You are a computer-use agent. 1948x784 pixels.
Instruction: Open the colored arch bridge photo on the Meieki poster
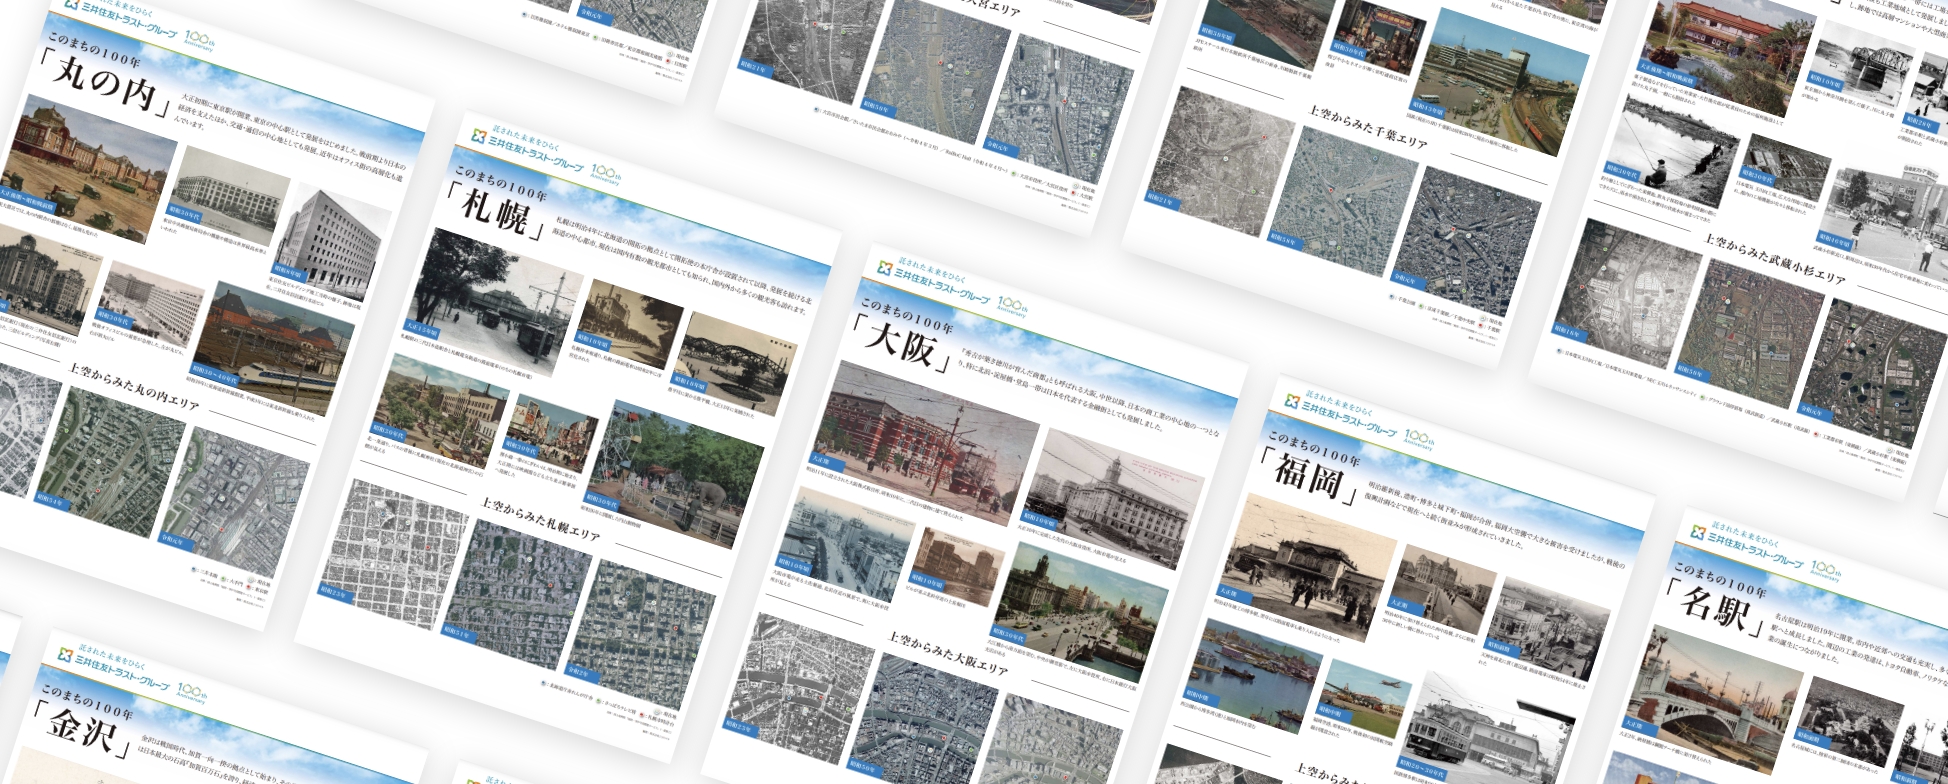click(1716, 699)
